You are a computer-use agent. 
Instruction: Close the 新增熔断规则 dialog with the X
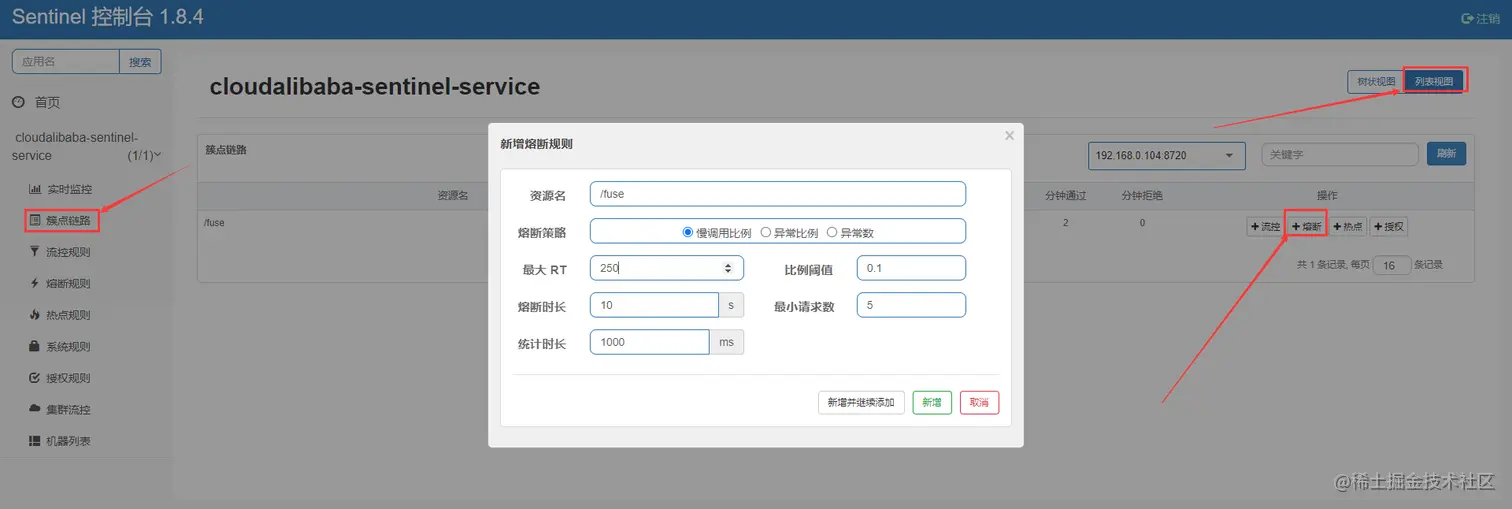click(x=1009, y=135)
